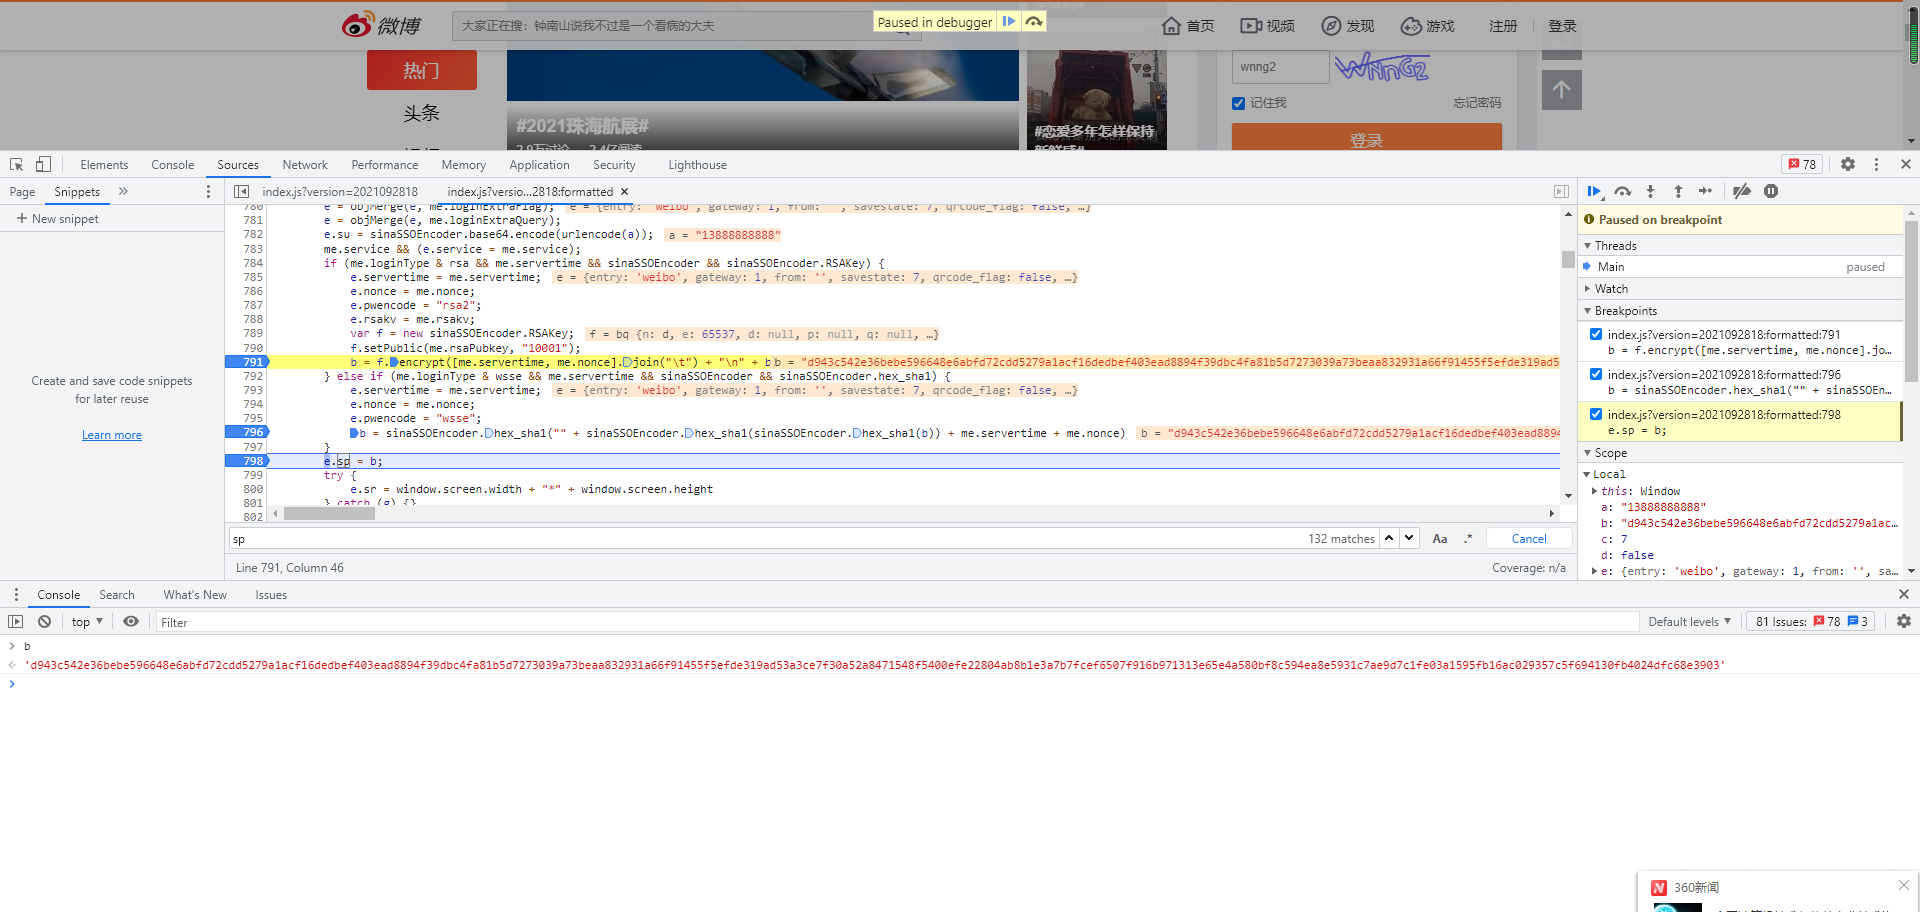Open DevTools settings gear
Viewport: 1920px width, 912px height.
coord(1847,164)
